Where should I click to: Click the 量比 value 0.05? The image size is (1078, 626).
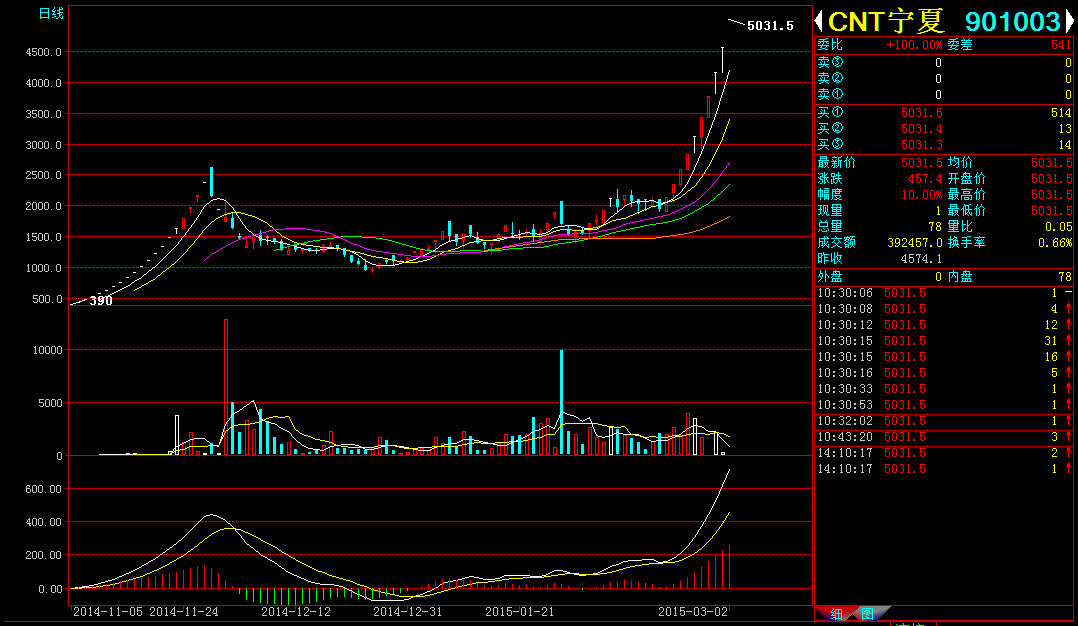click(x=1059, y=227)
